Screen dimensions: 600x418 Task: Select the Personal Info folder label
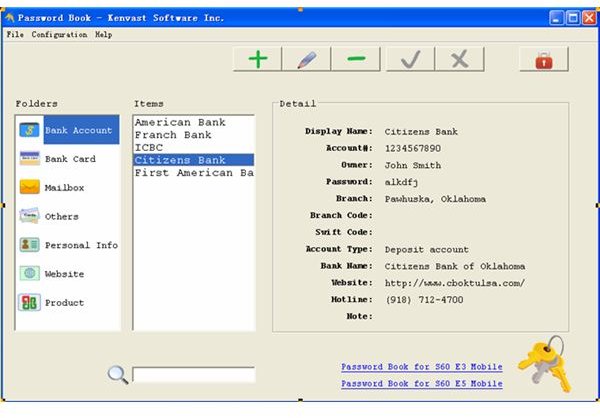(x=81, y=245)
